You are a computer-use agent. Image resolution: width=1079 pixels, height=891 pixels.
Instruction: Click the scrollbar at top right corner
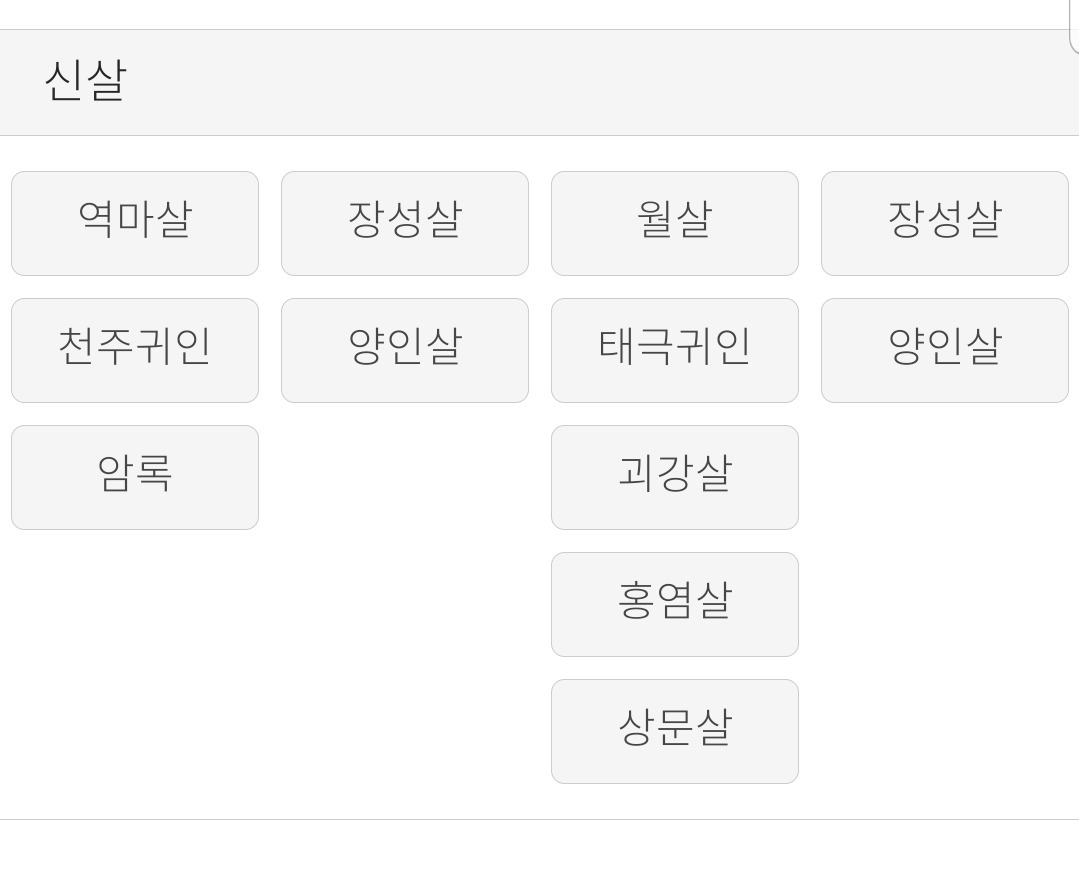1074,26
